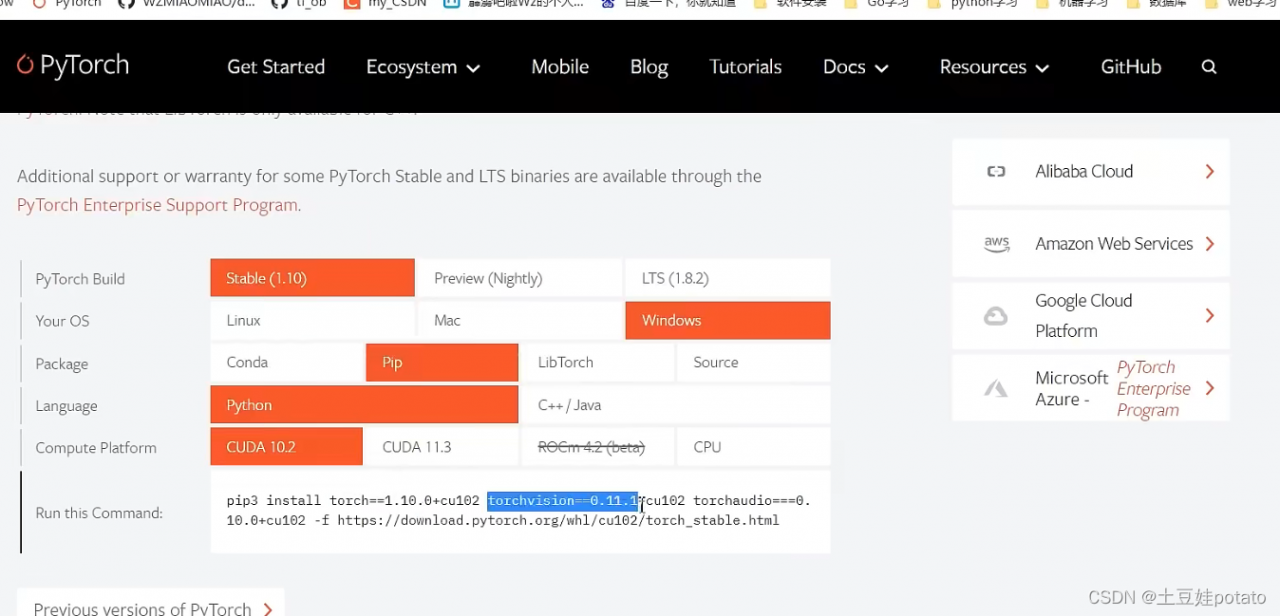Click the 'Compute Platform' row label
Image resolution: width=1280 pixels, height=616 pixels.
coord(96,448)
